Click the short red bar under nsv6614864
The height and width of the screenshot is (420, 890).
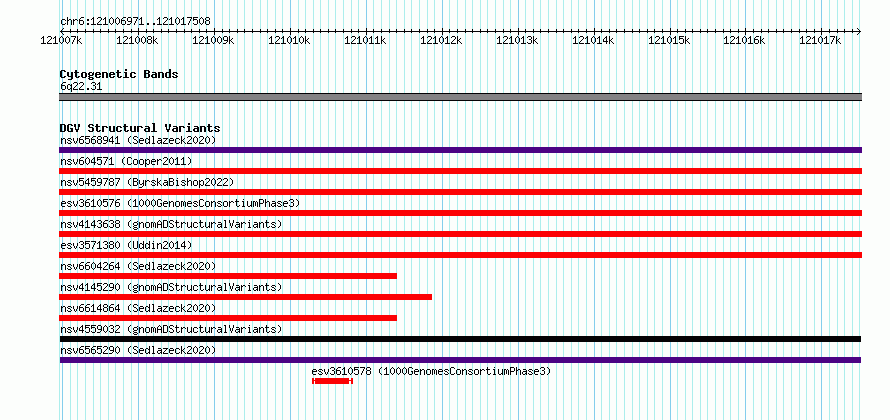tap(228, 318)
